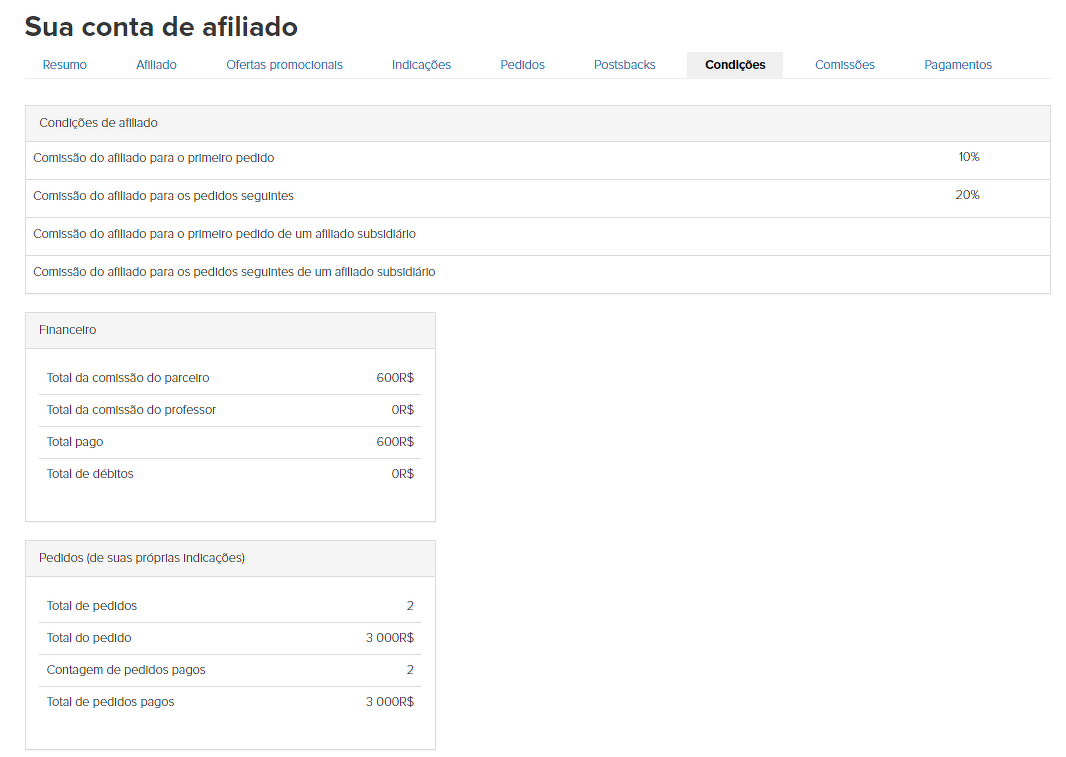The width and height of the screenshot is (1066, 757).
Task: Select the Indicações tab
Action: tap(421, 65)
